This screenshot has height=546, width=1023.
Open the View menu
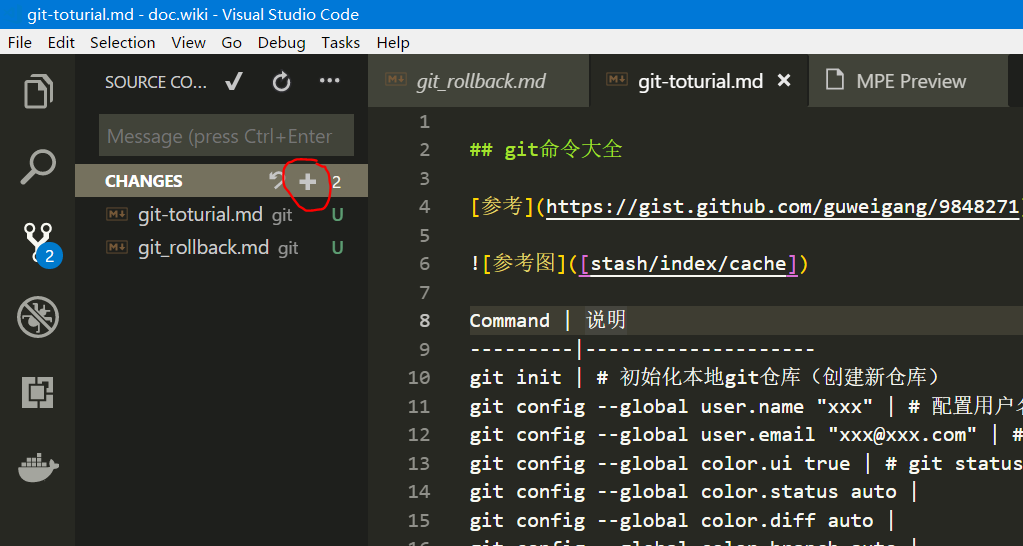tap(189, 42)
